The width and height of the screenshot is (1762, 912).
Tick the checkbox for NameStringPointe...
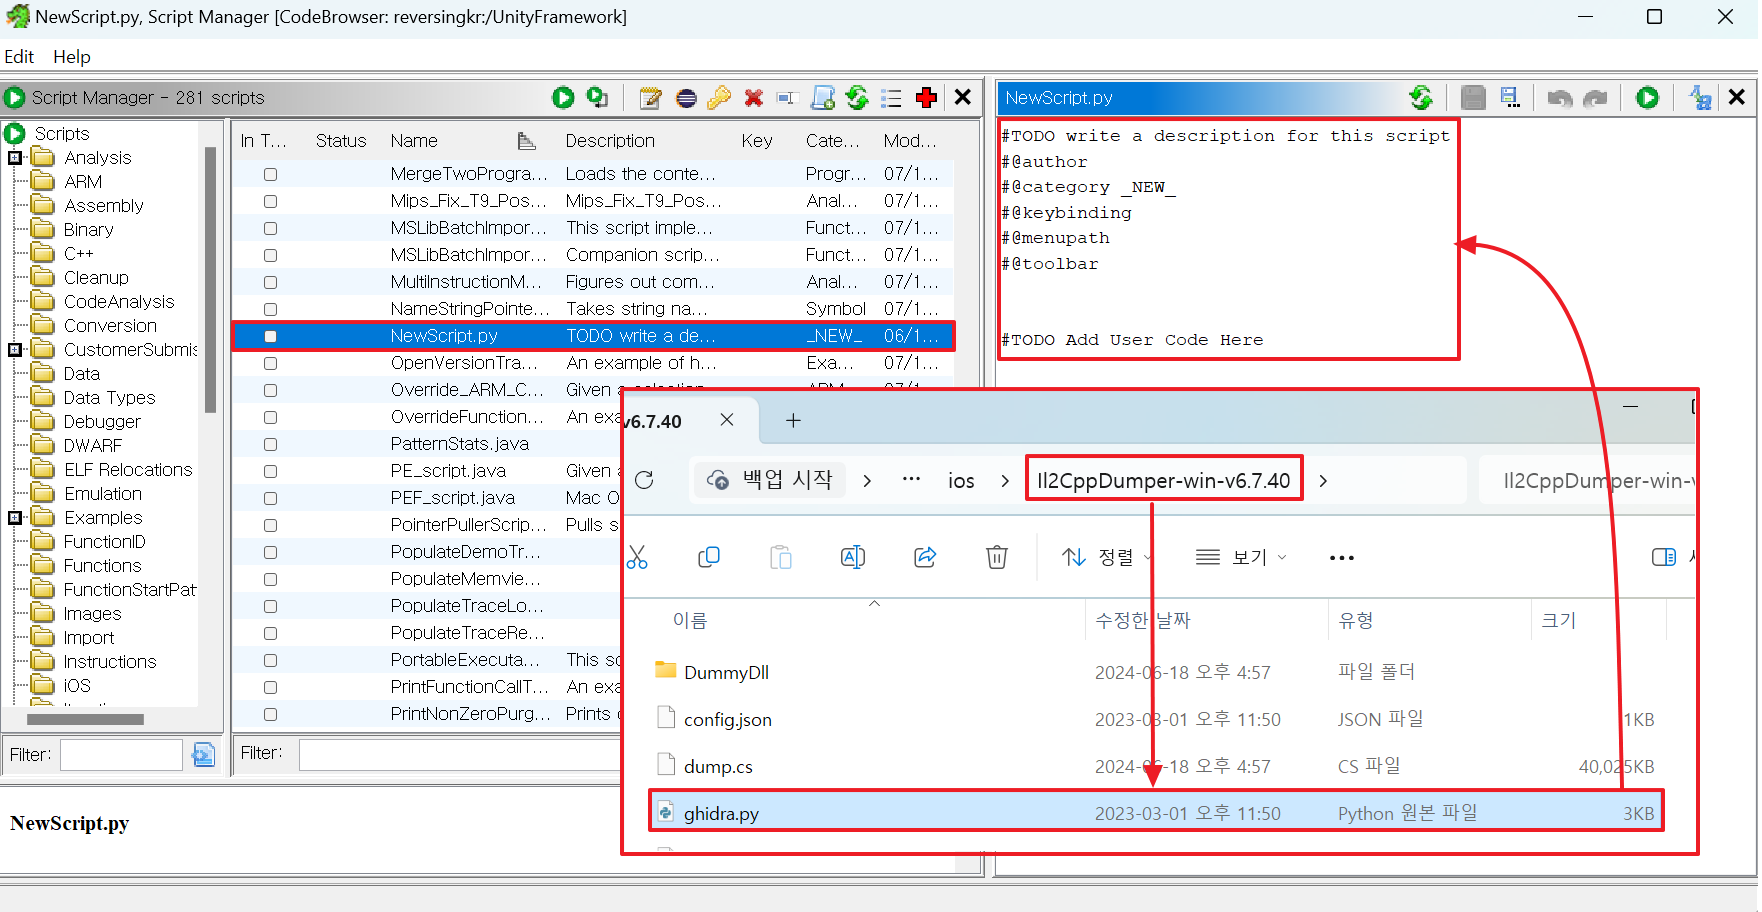[270, 309]
